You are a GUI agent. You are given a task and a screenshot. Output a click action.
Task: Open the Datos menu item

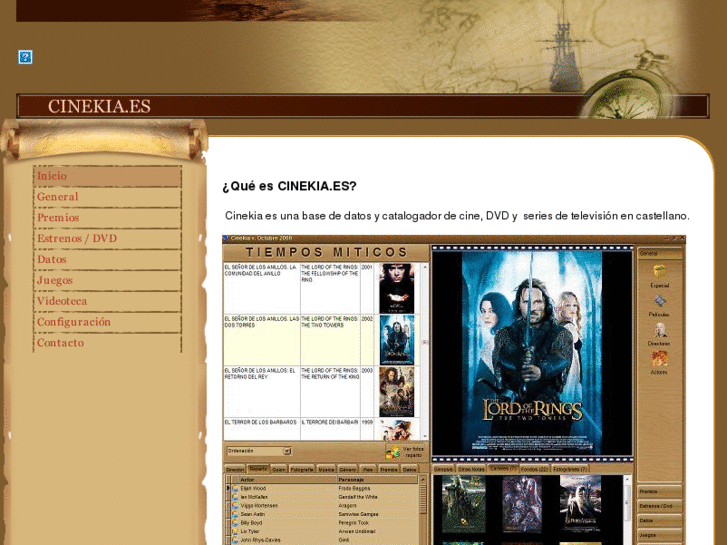[108, 260]
